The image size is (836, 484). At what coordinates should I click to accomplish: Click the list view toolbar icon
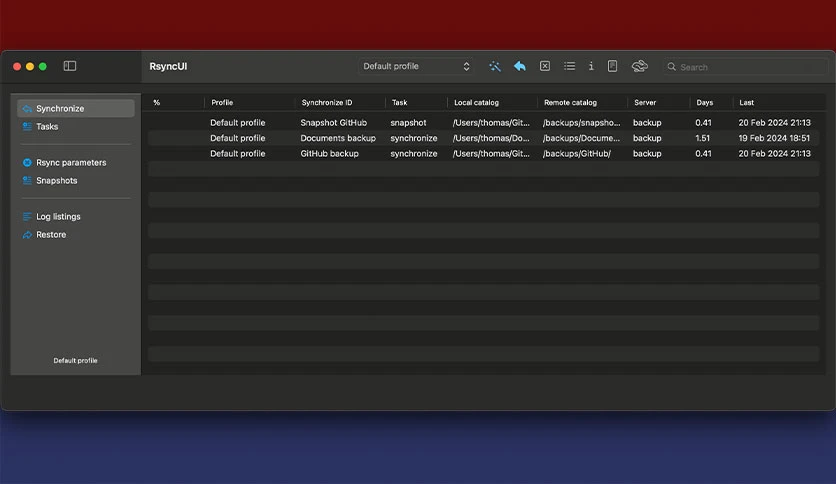pyautogui.click(x=569, y=66)
